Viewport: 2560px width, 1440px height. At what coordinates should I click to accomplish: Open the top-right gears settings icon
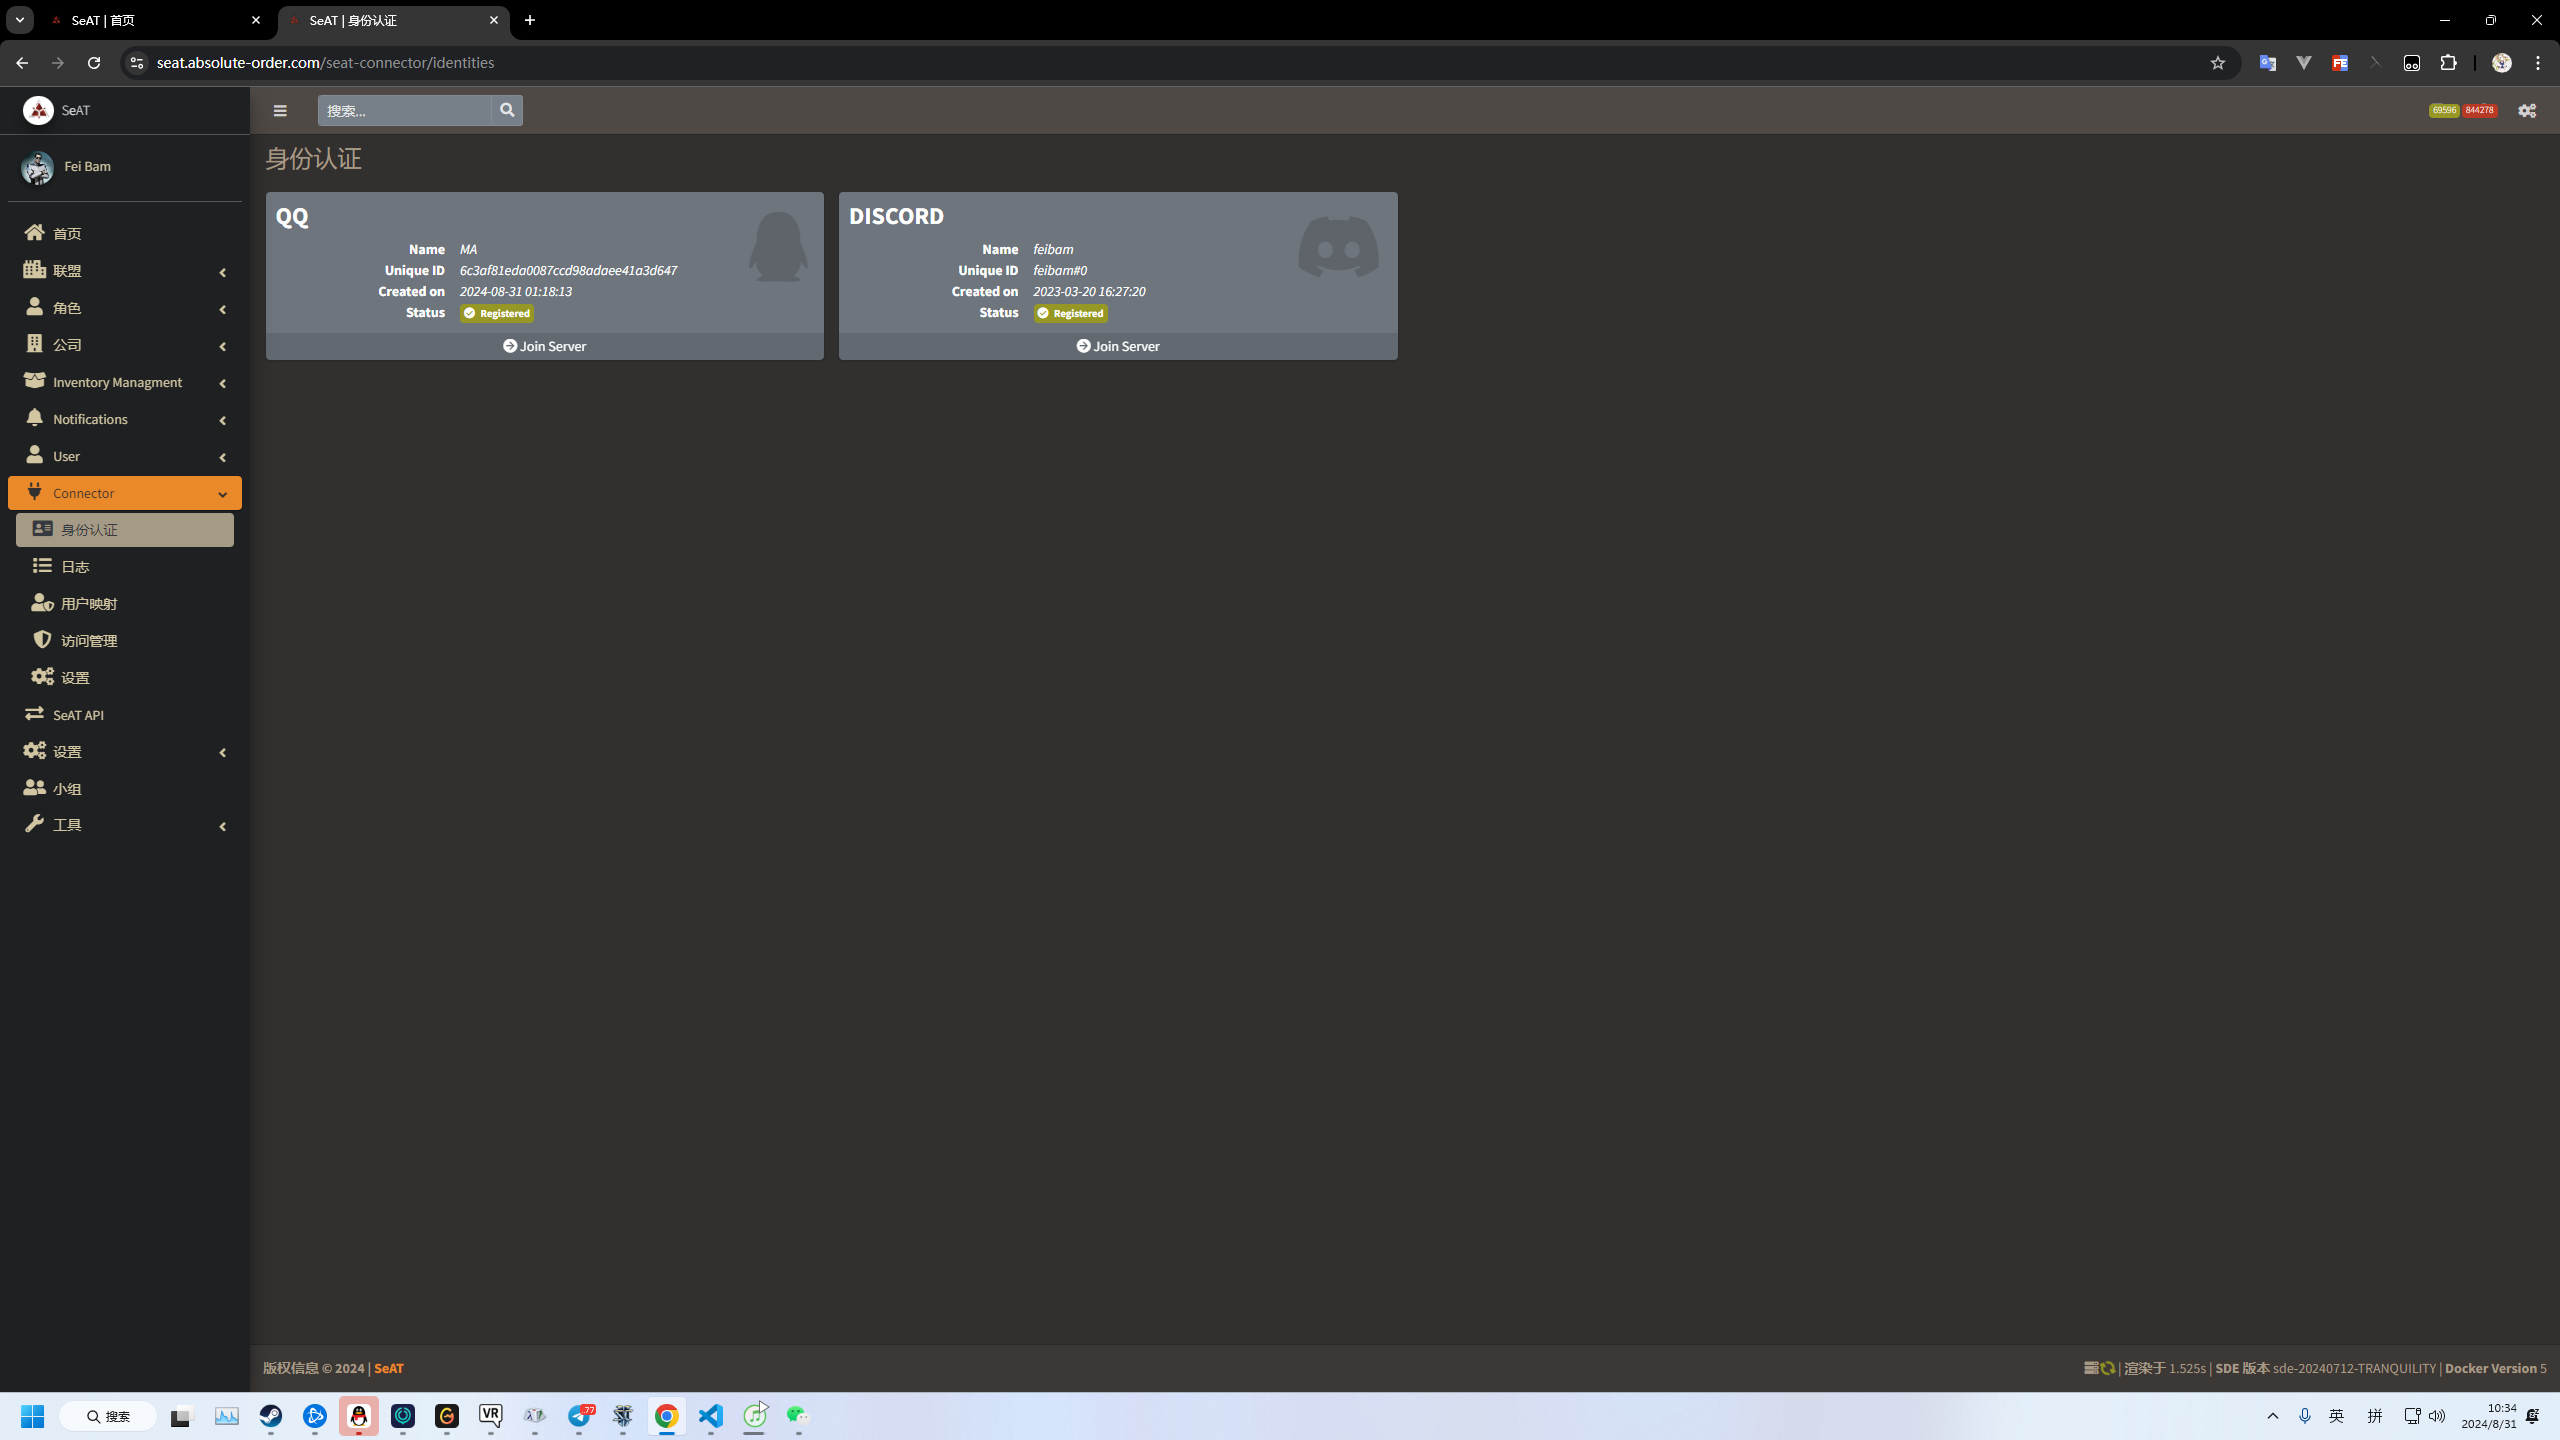(x=2527, y=111)
